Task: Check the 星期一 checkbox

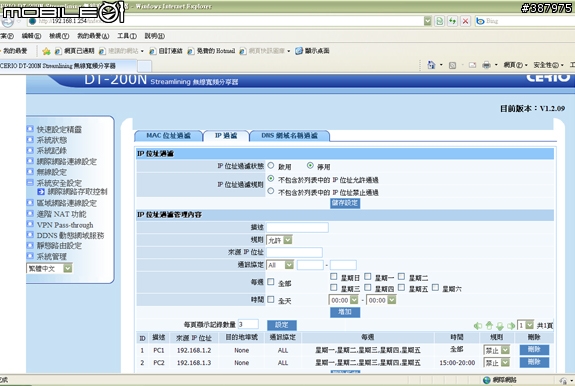Action: click(x=367, y=276)
